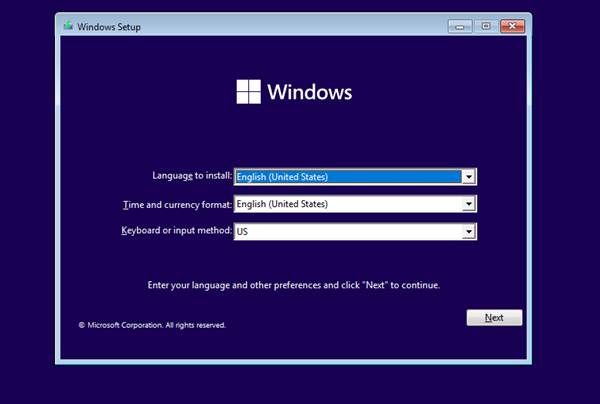Click the 'Keyboard or input method:' label

[x=176, y=231]
